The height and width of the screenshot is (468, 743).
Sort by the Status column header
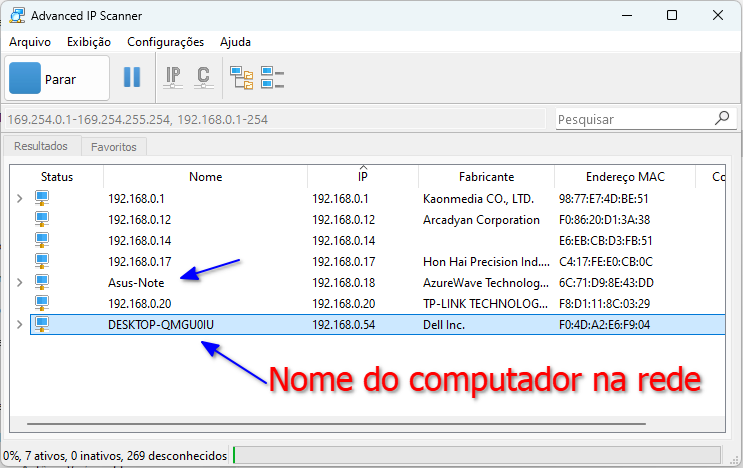click(57, 177)
